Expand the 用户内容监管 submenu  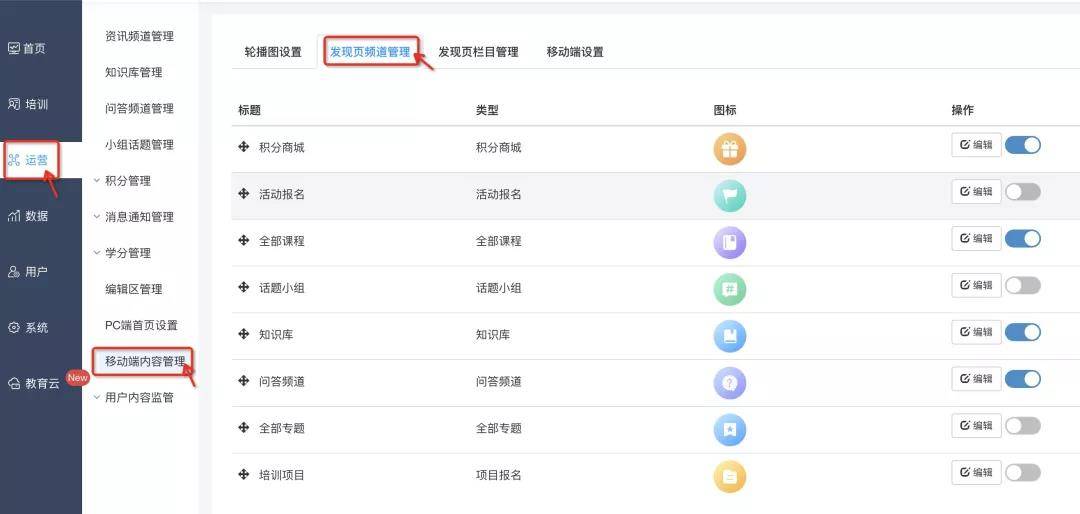pos(134,397)
